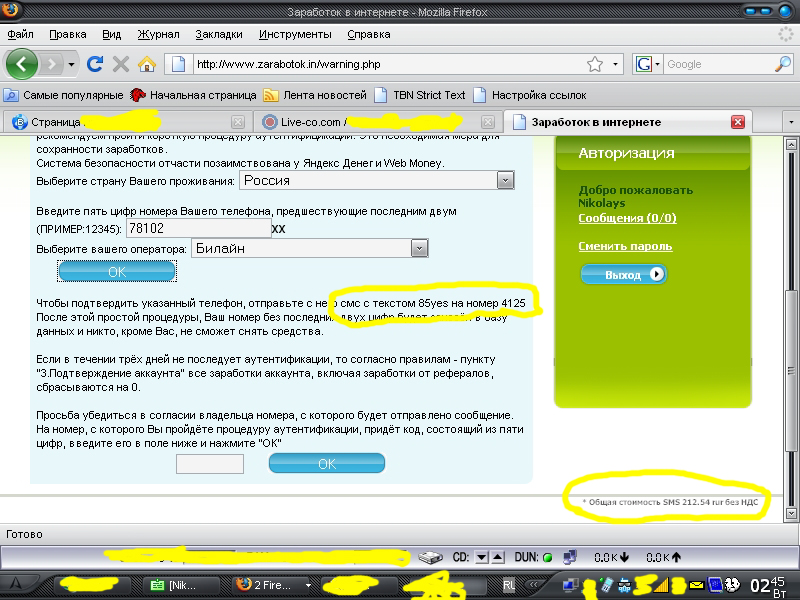Click the green Back navigation arrow
The image size is (800, 600).
click(x=22, y=64)
